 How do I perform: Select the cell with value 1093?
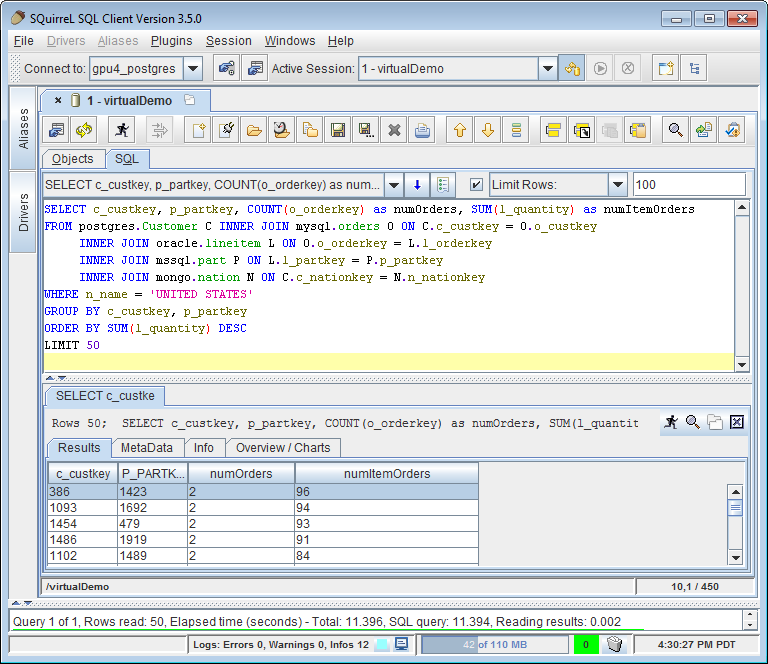coord(83,507)
